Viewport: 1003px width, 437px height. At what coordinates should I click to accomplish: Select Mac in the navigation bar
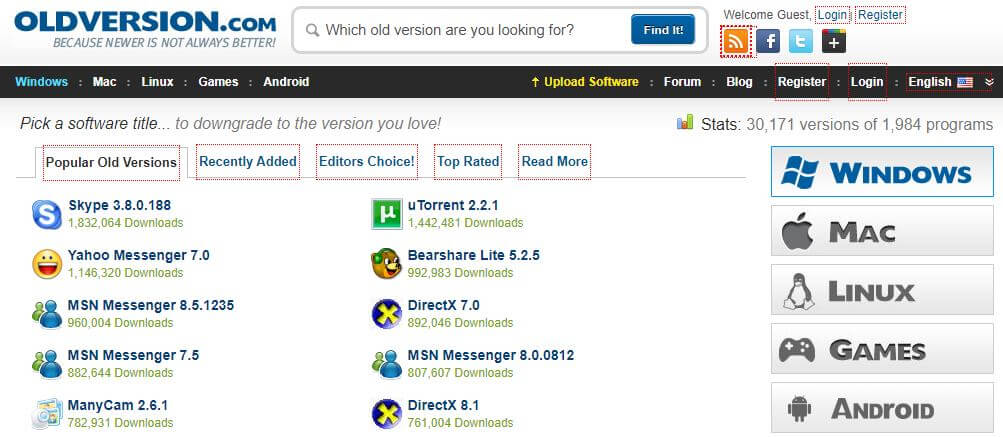(104, 82)
